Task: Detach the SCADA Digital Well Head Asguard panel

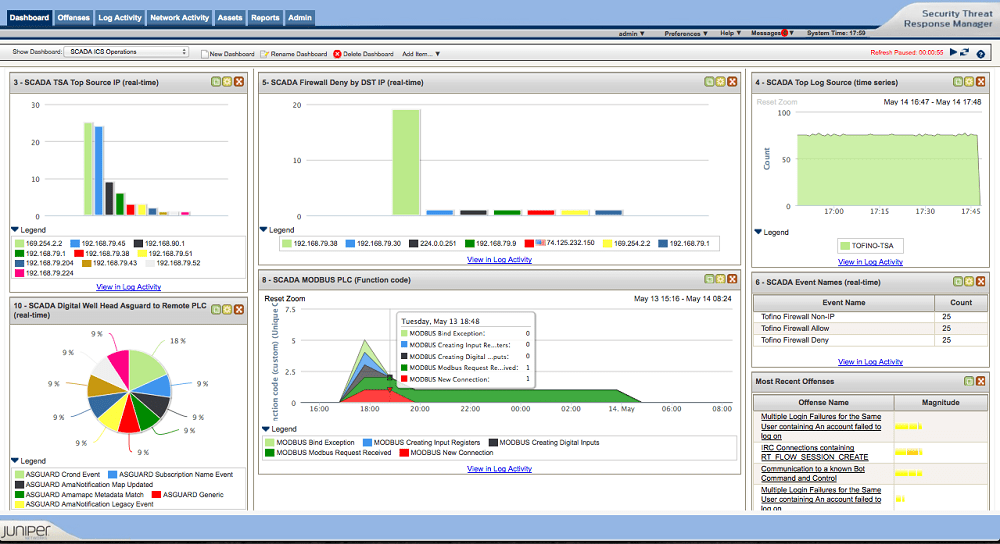Action: click(216, 309)
